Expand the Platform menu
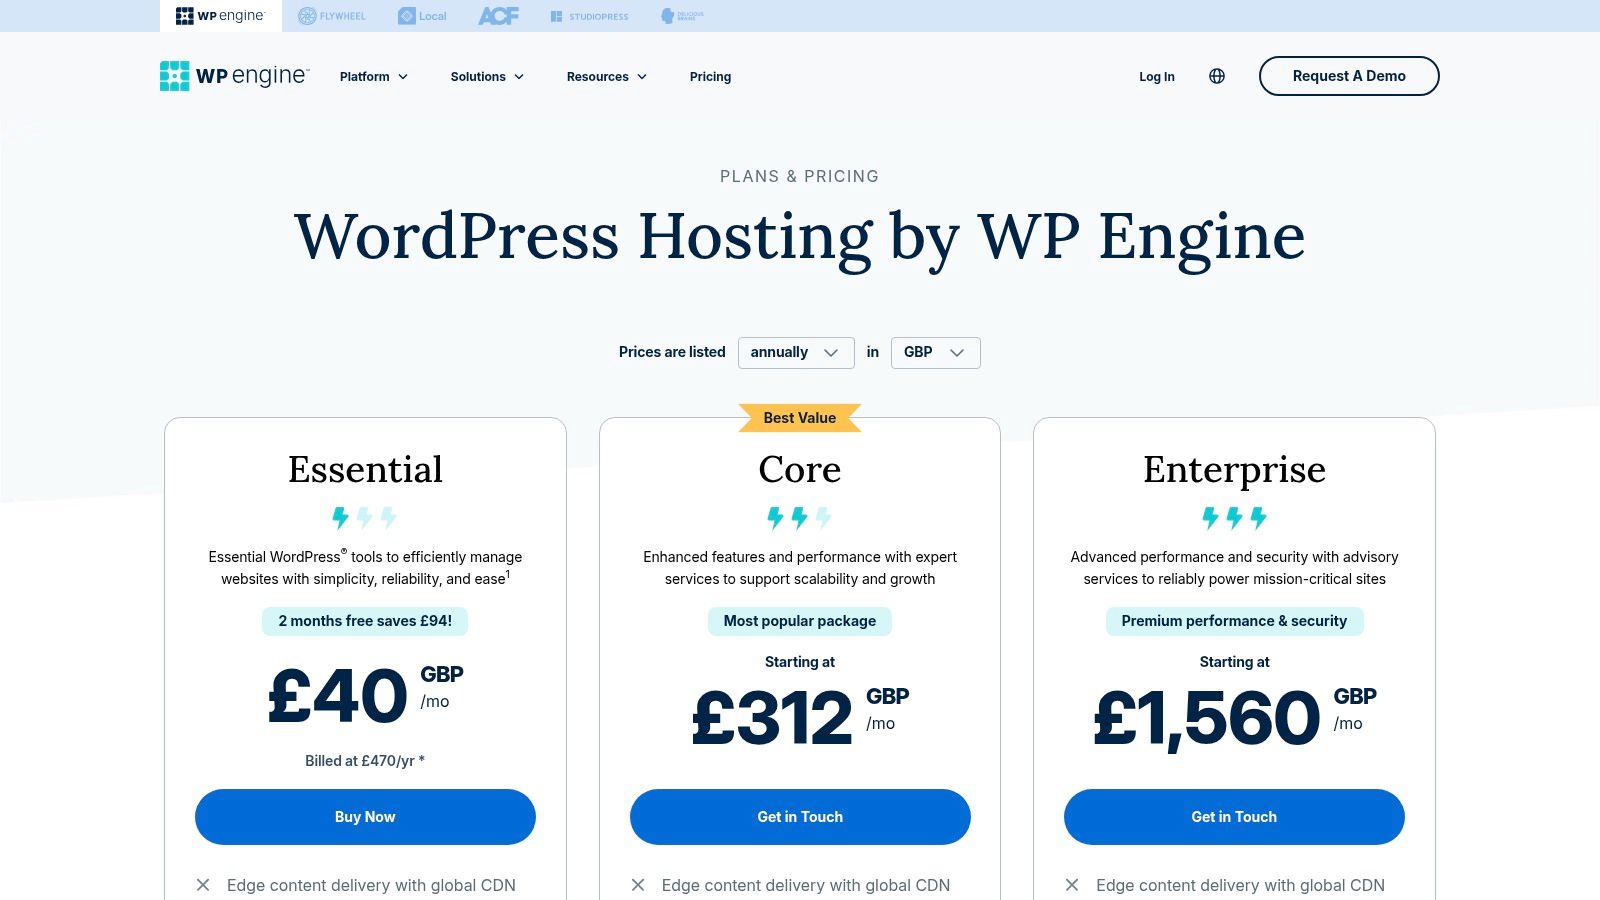 pos(374,77)
